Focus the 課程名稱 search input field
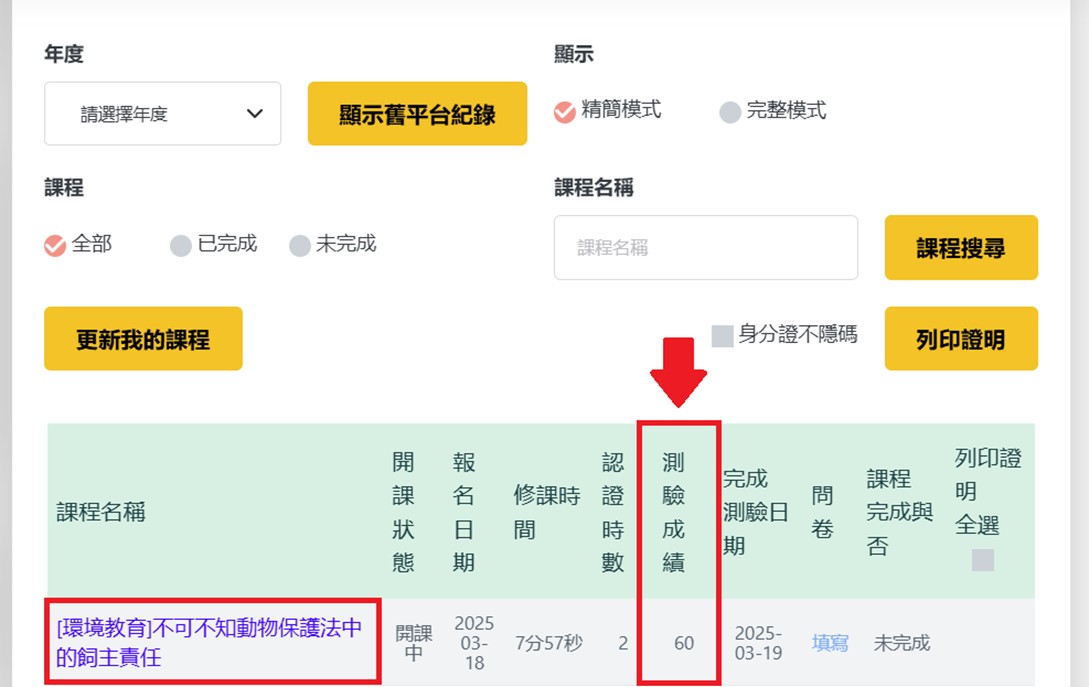1089x687 pixels. pyautogui.click(x=705, y=247)
